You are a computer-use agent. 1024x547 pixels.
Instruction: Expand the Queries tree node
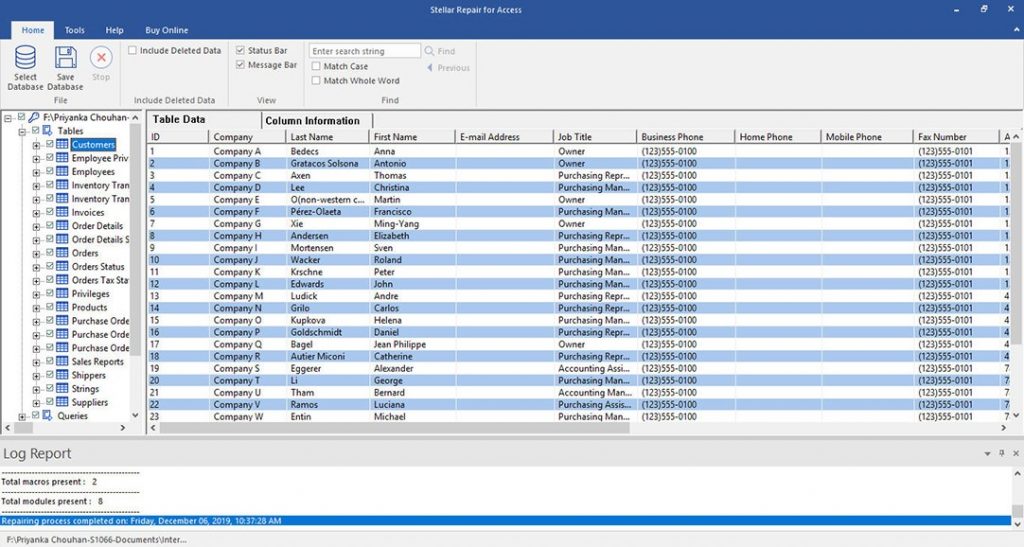click(22, 416)
